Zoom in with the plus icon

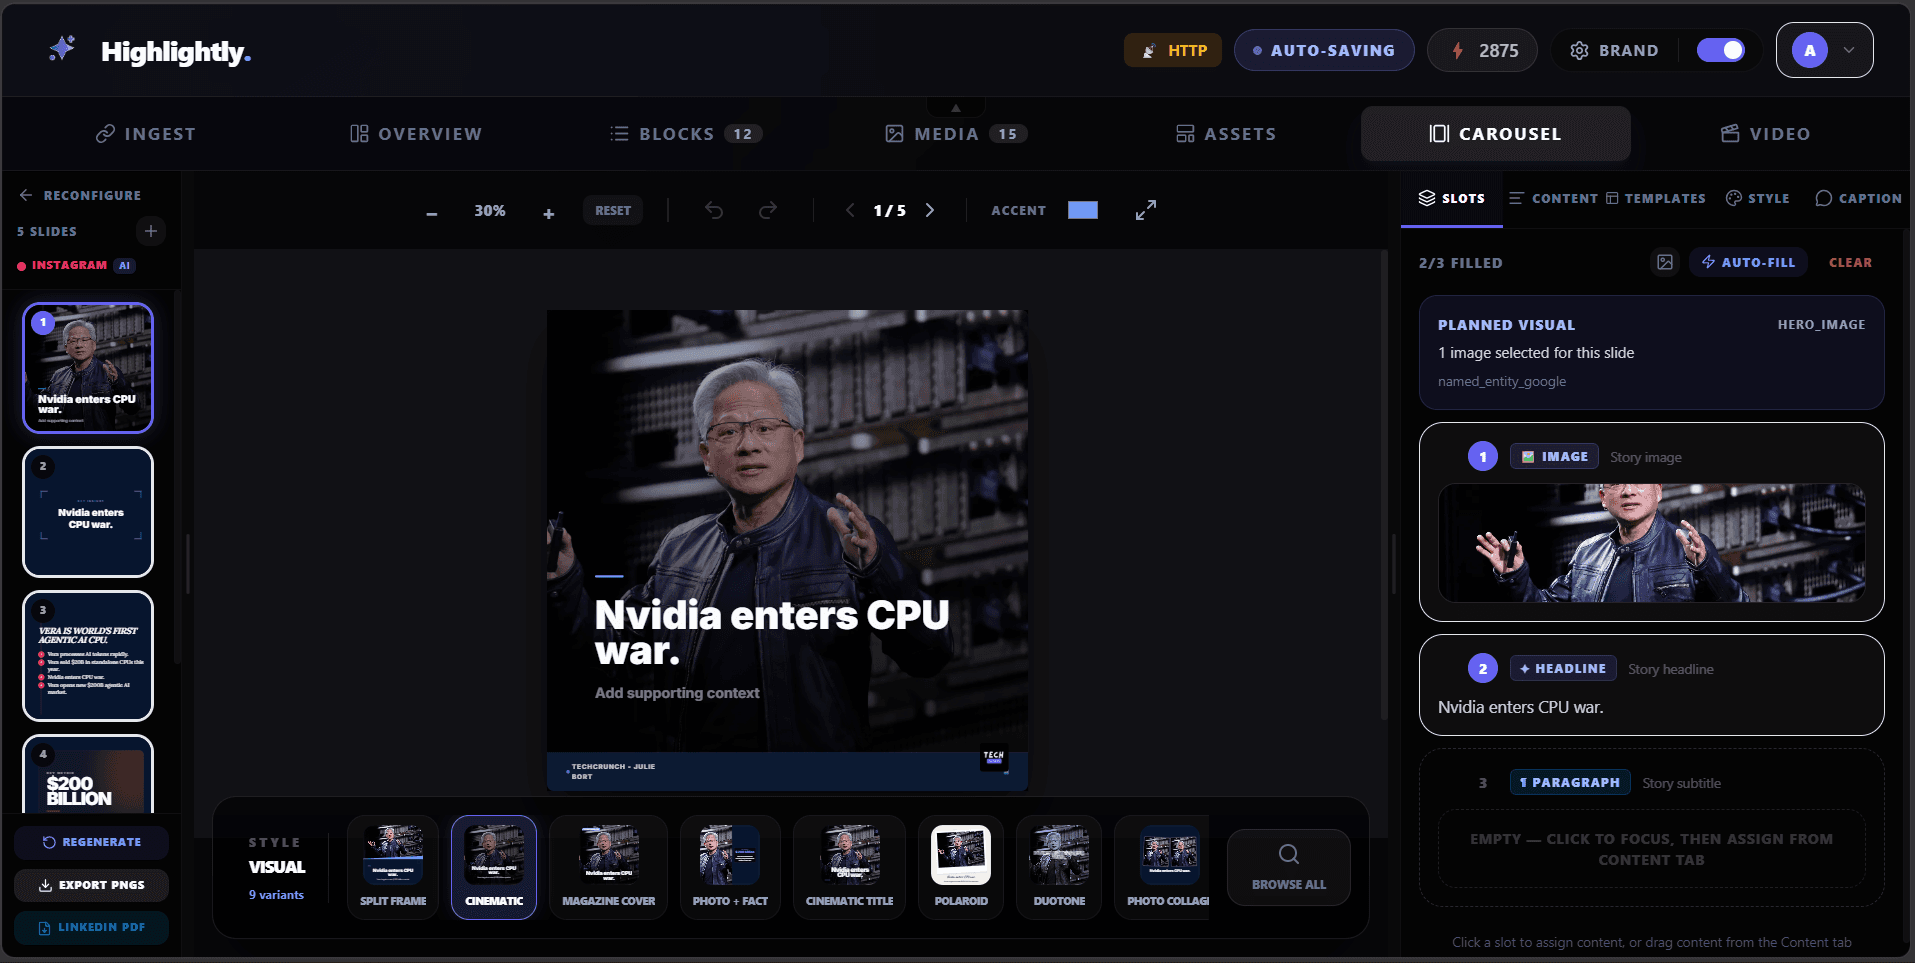tap(549, 213)
